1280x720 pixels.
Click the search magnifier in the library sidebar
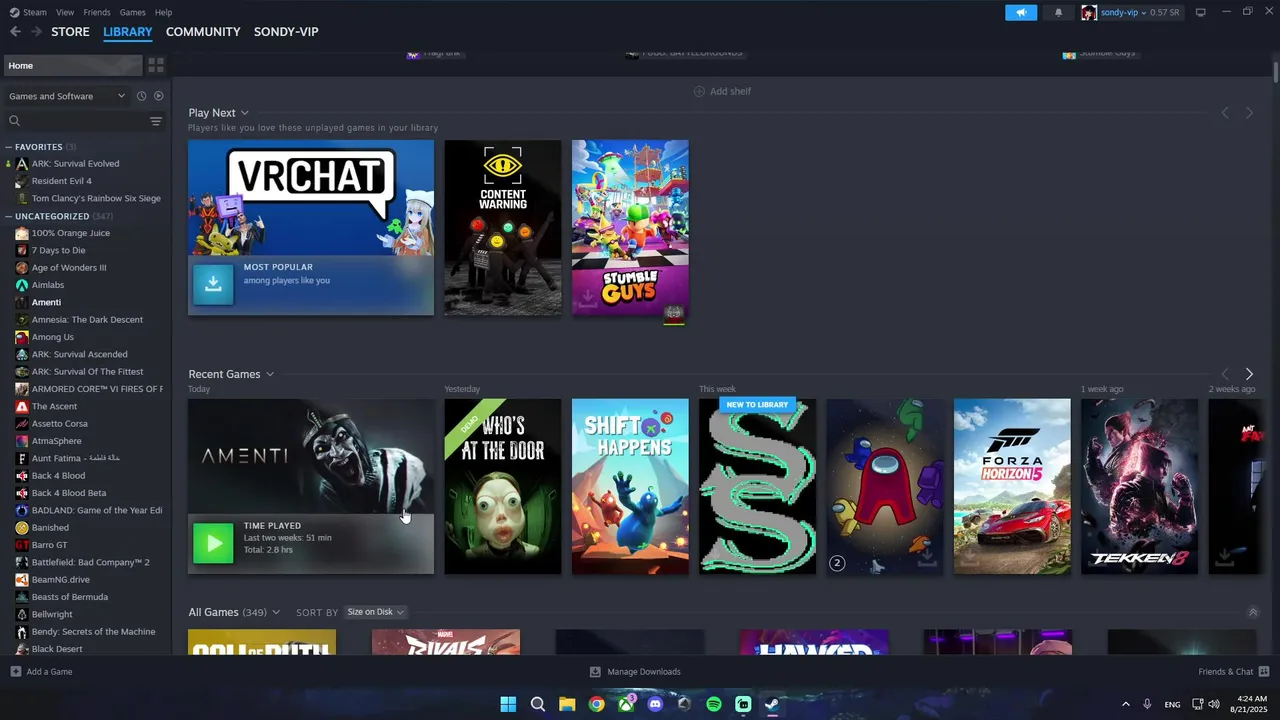tap(14, 121)
